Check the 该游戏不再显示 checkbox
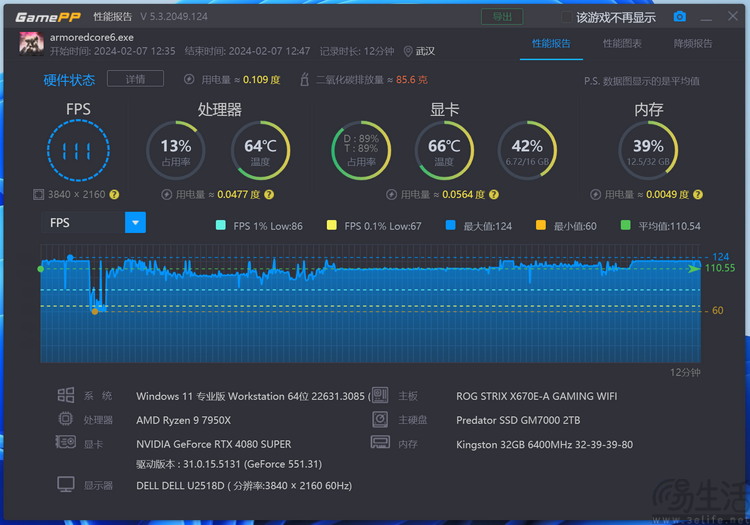 pos(566,17)
